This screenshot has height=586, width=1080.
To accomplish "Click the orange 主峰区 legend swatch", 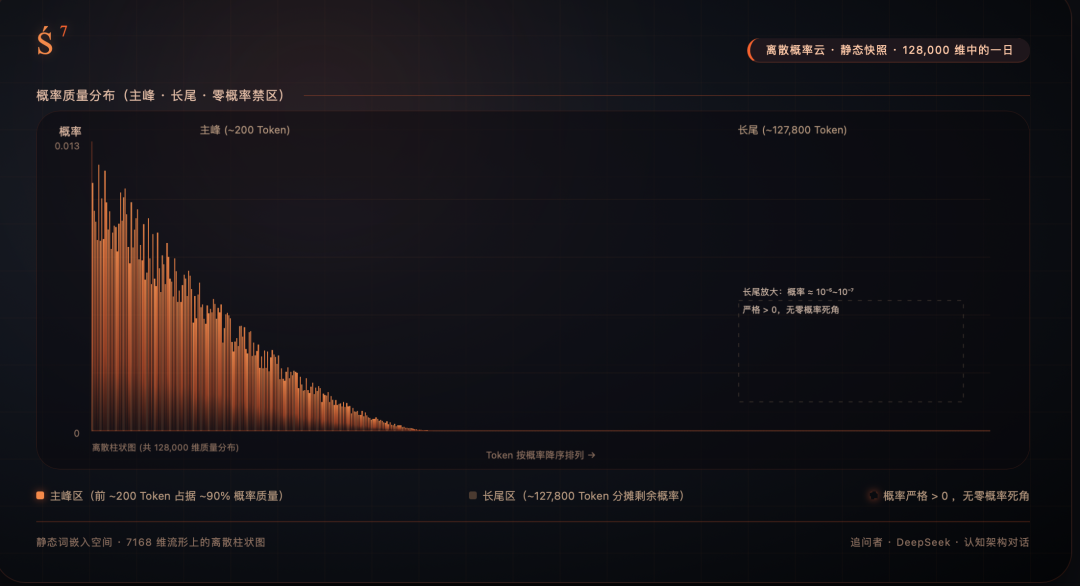I will 40,496.
